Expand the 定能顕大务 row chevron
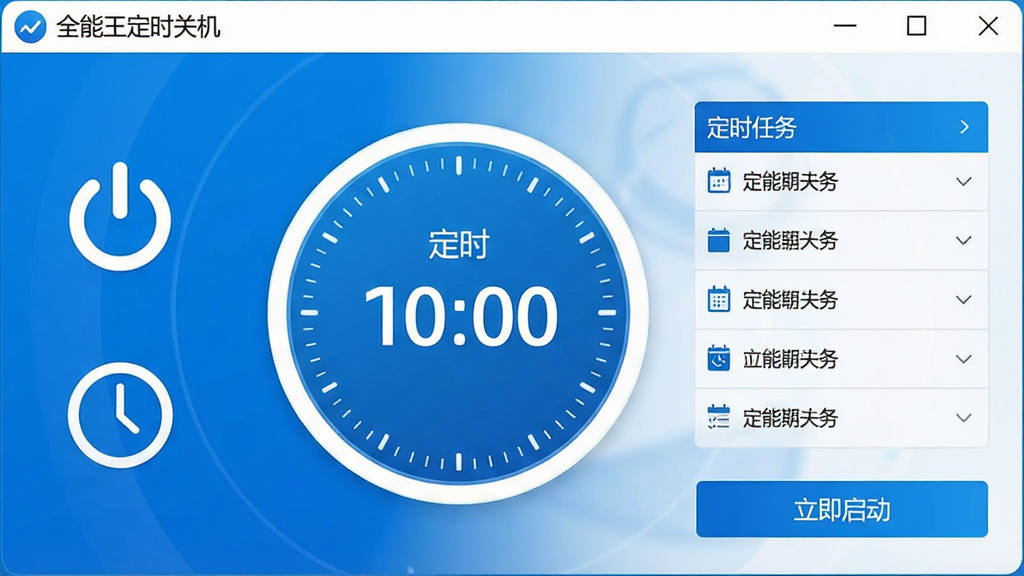This screenshot has width=1024, height=576. tap(964, 240)
